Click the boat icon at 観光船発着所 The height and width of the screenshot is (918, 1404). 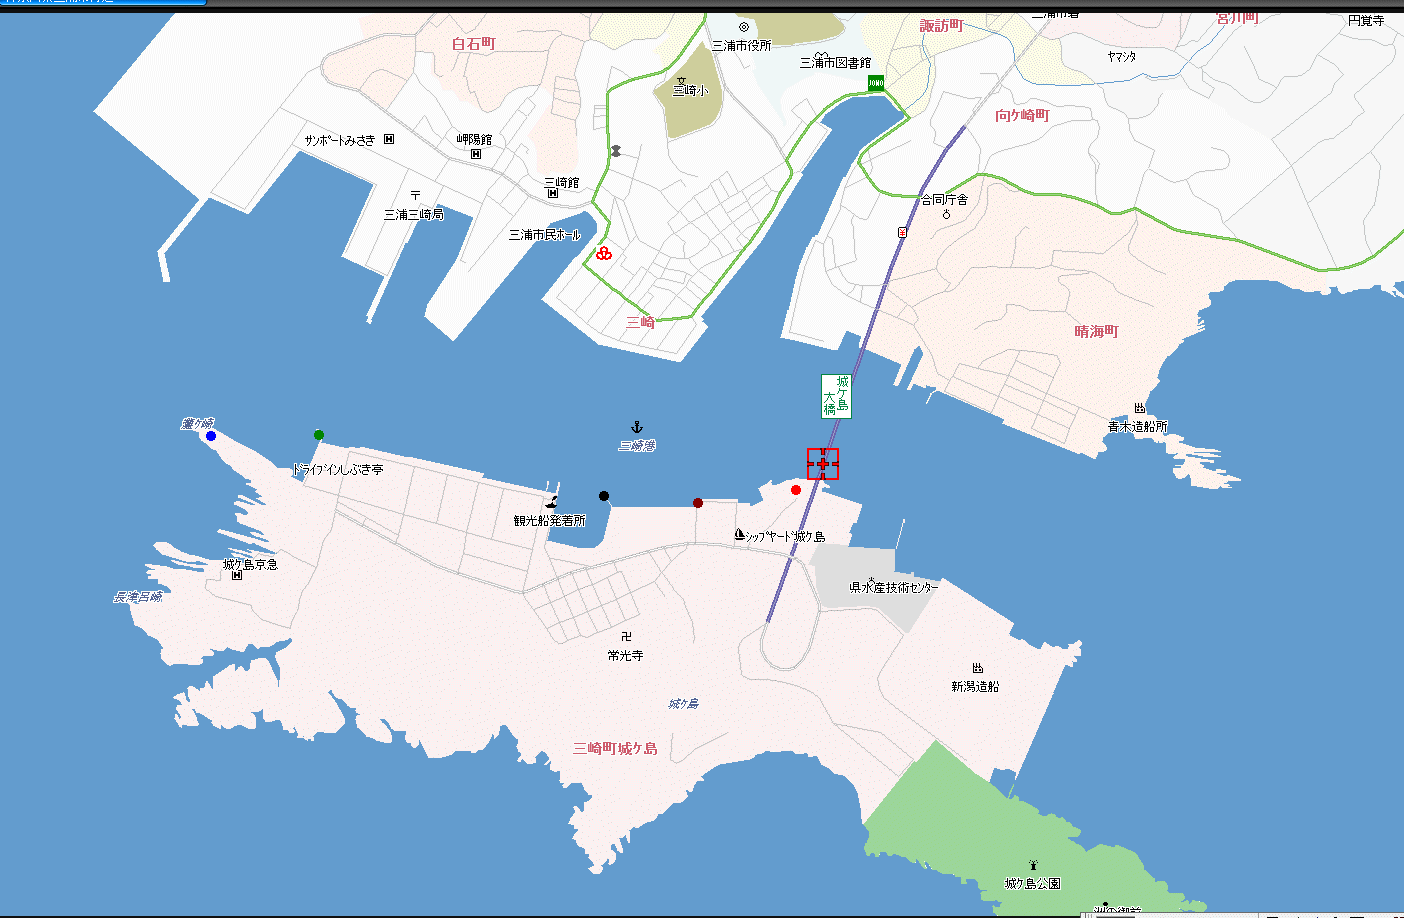551,502
